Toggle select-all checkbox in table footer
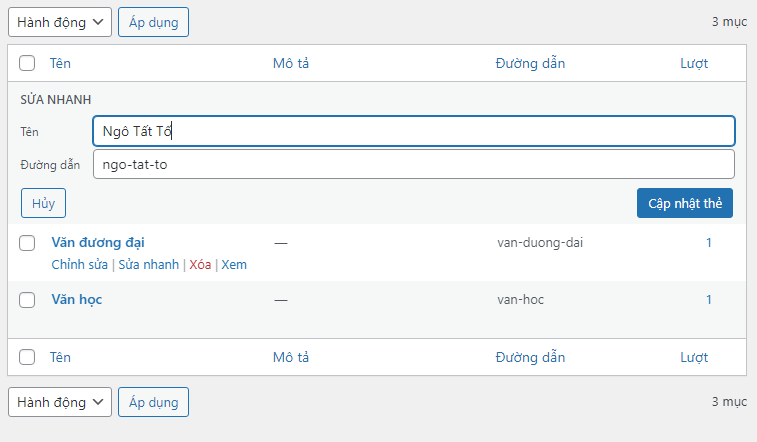Viewport: 757px width, 442px height. (27, 357)
